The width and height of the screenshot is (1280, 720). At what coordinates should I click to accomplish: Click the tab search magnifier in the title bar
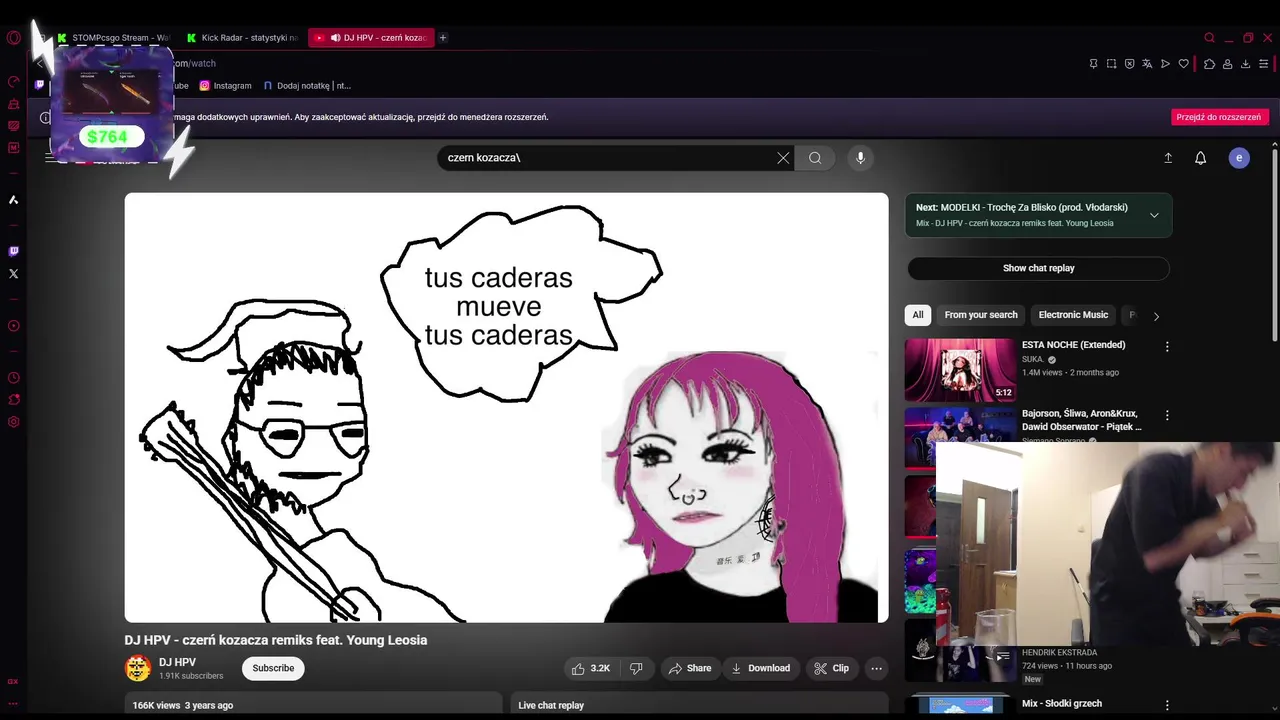point(1209,38)
